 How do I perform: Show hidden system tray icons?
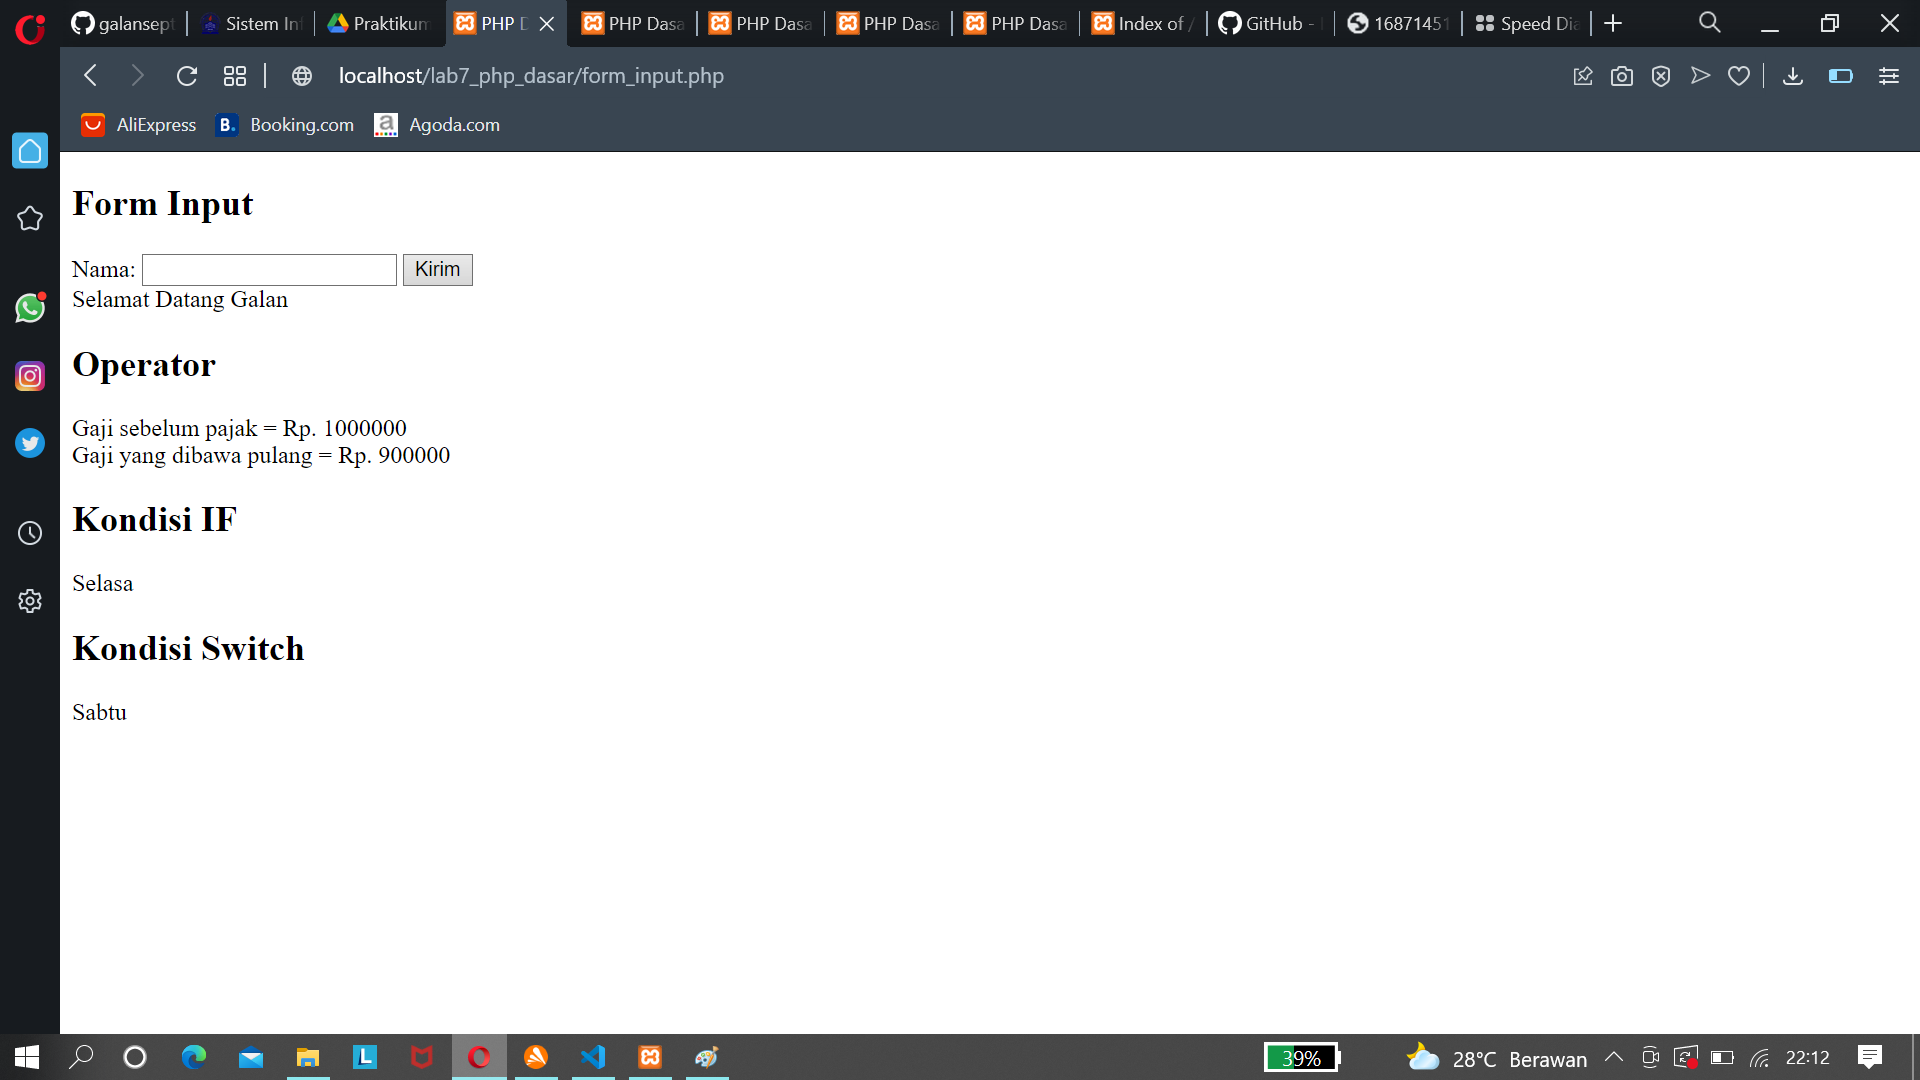pos(1612,1058)
